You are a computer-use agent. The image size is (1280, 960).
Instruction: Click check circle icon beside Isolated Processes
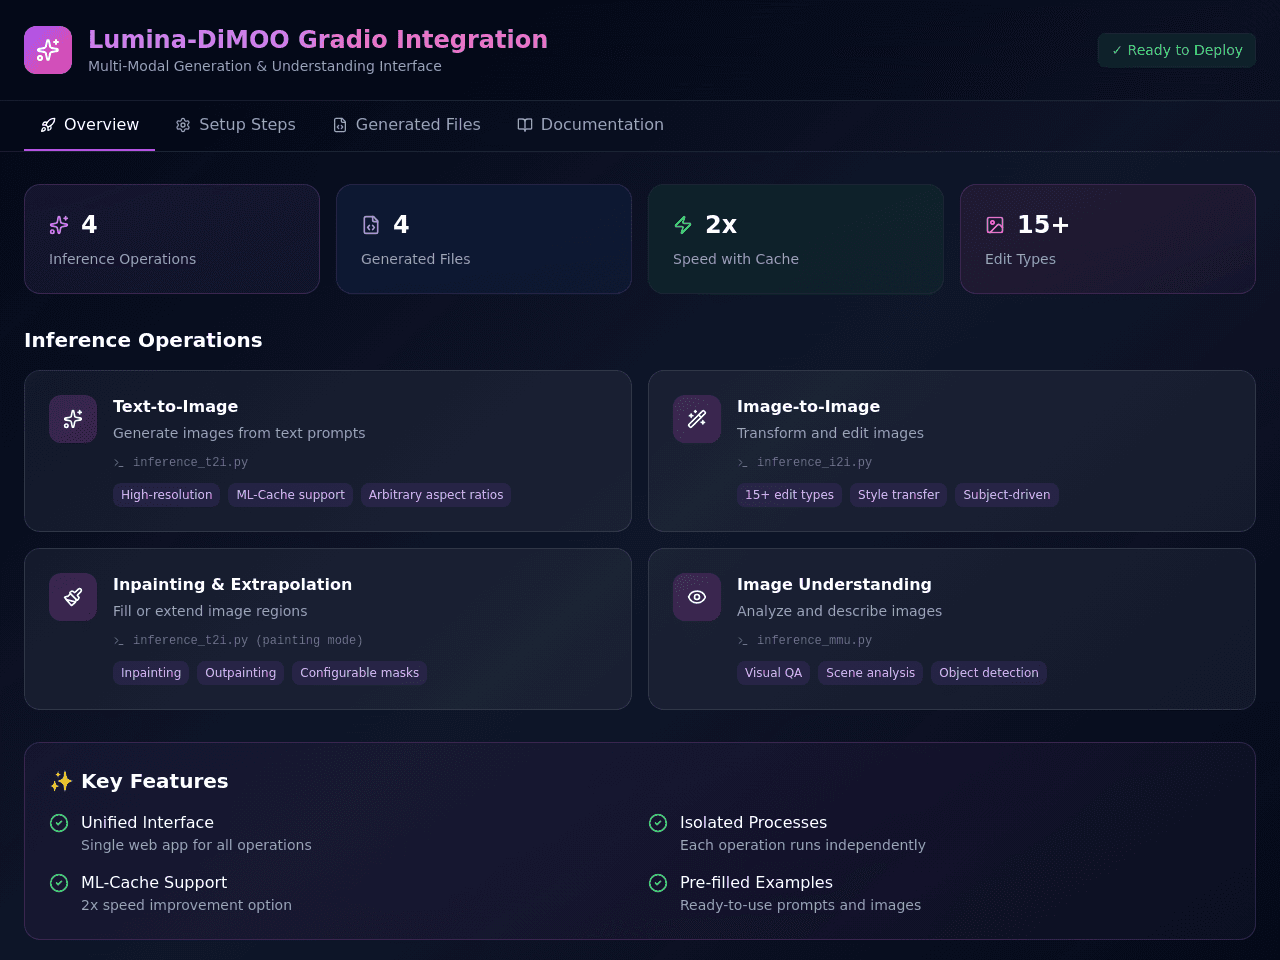tap(658, 823)
